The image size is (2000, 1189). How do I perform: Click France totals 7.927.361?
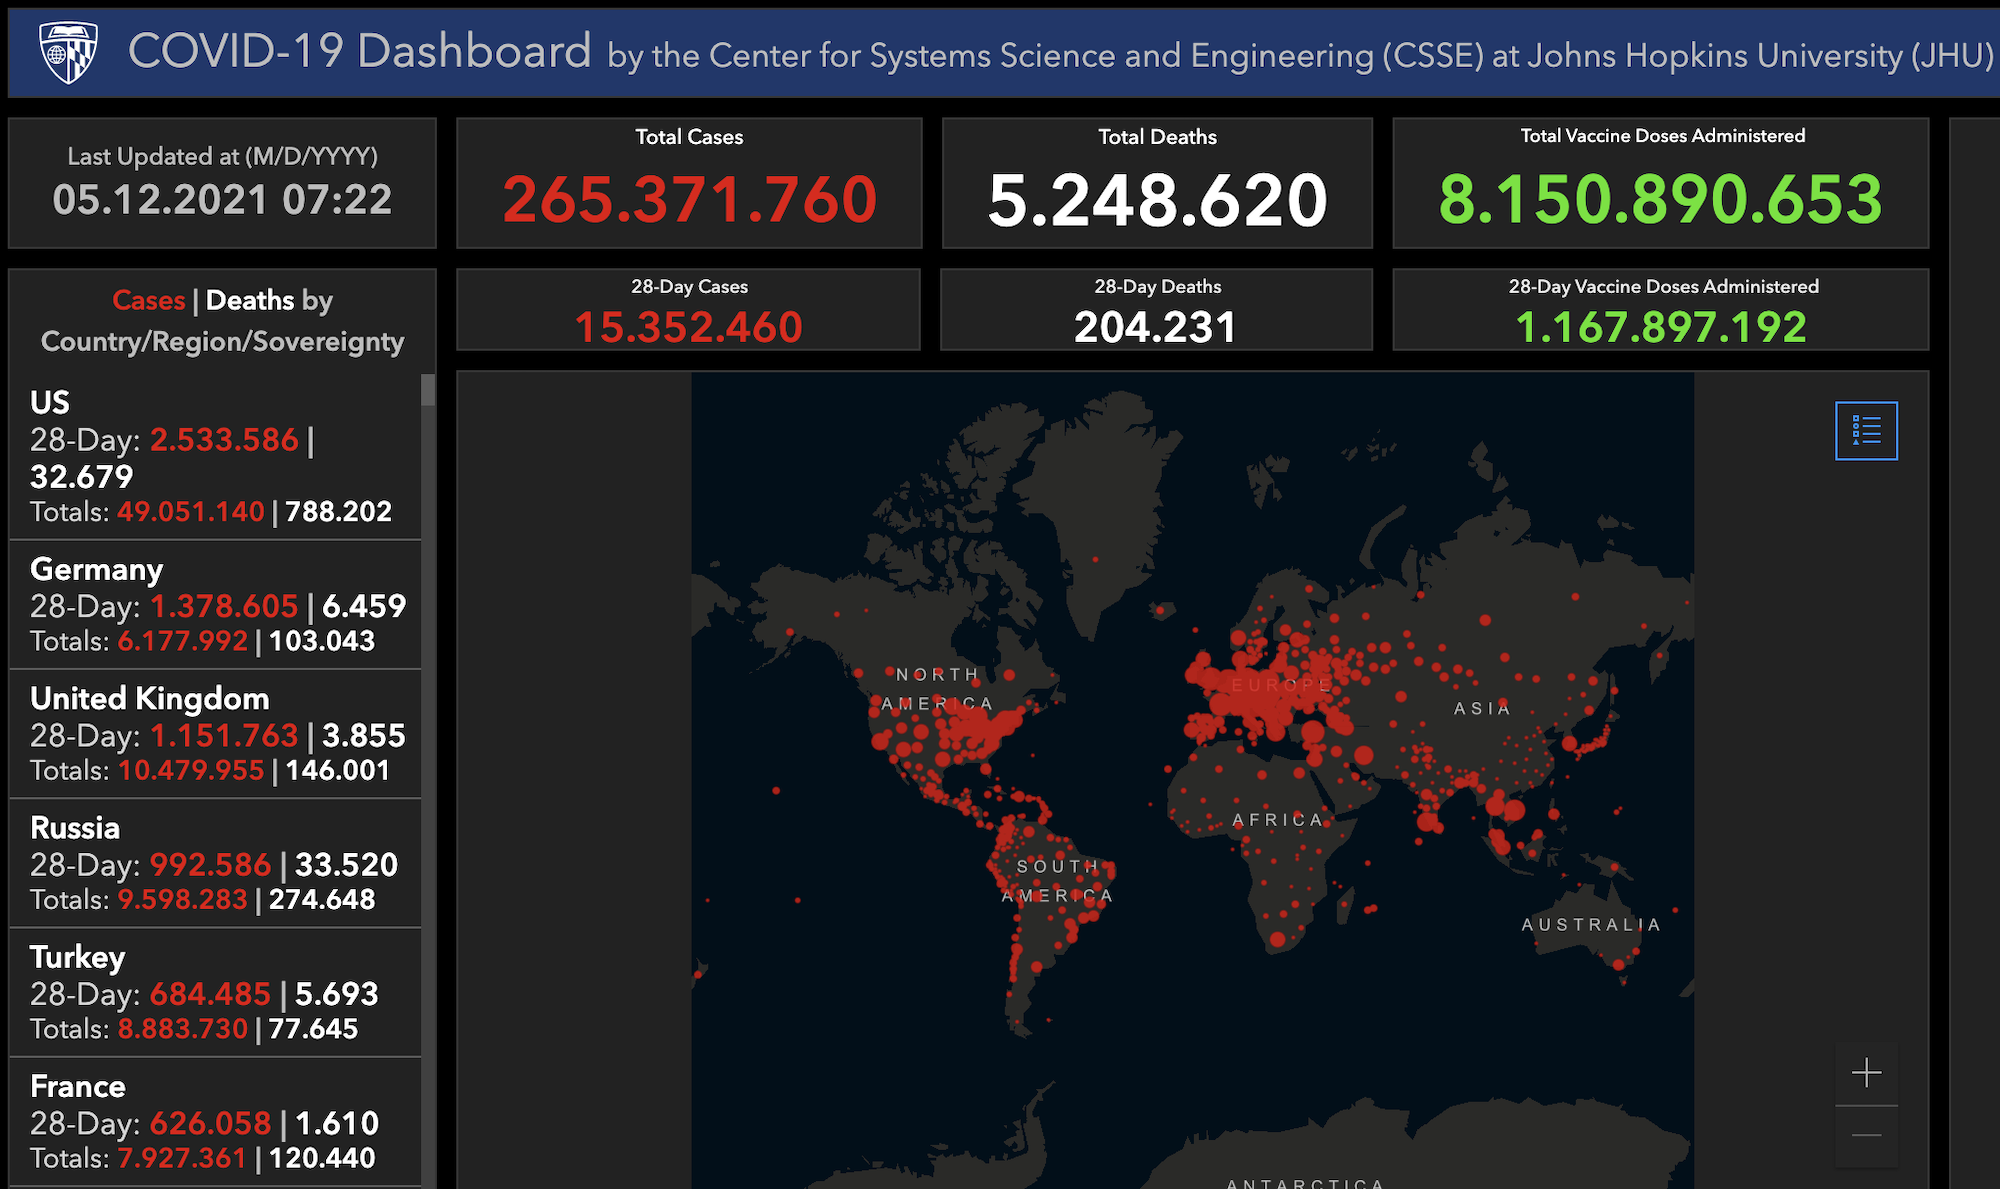click(x=182, y=1159)
